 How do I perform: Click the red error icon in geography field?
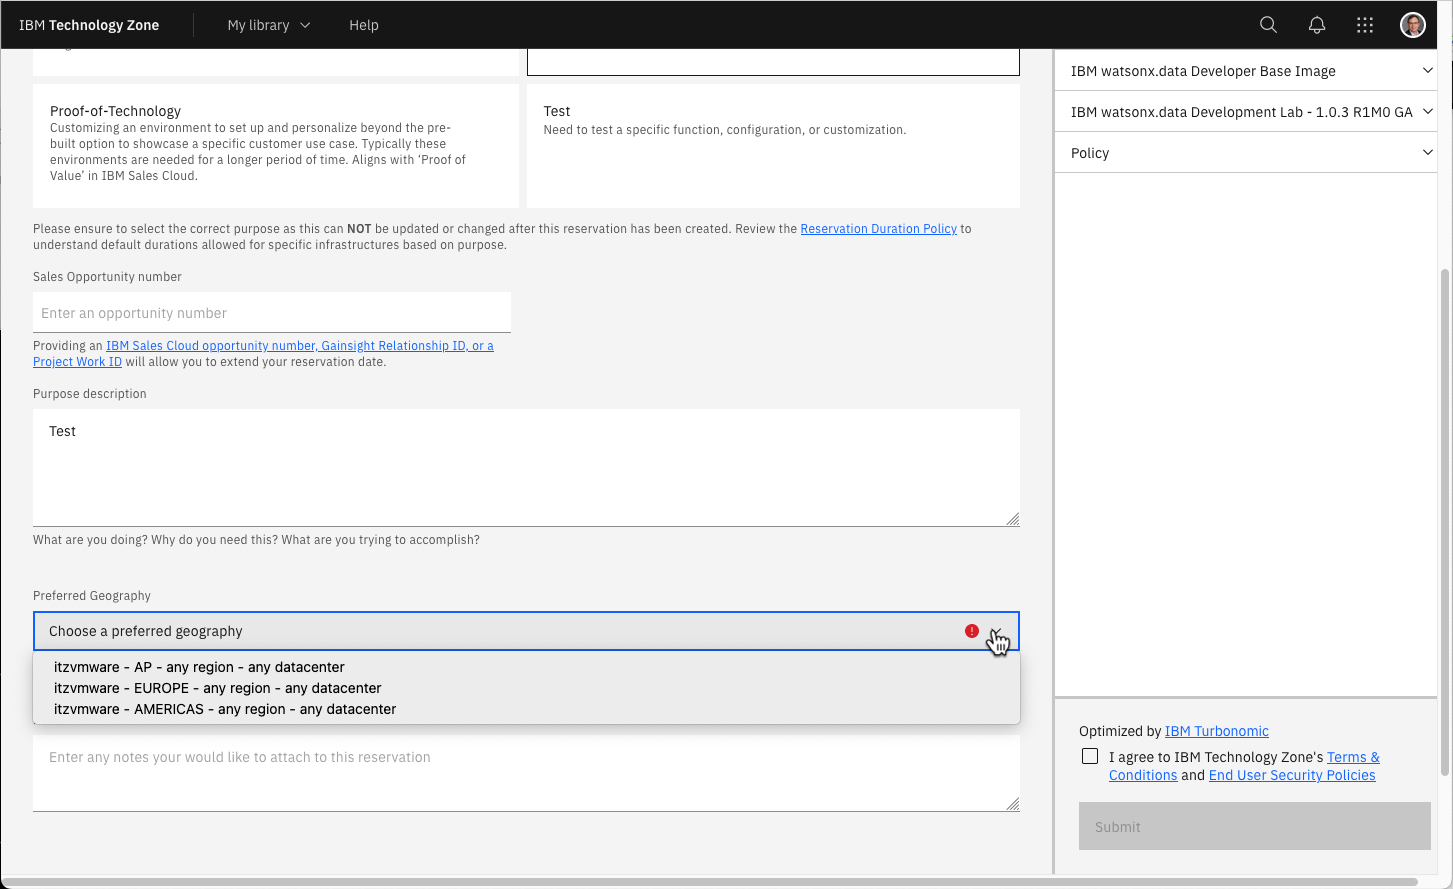point(972,631)
